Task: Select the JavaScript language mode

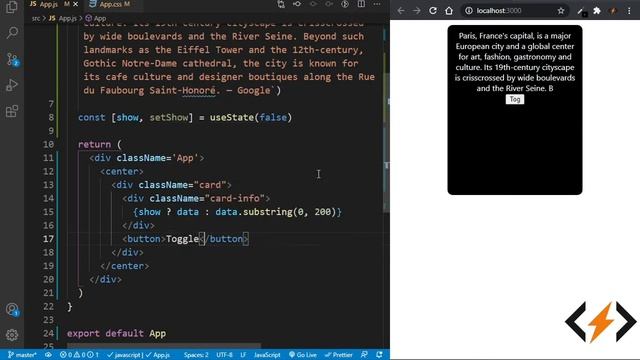Action: coord(267,355)
